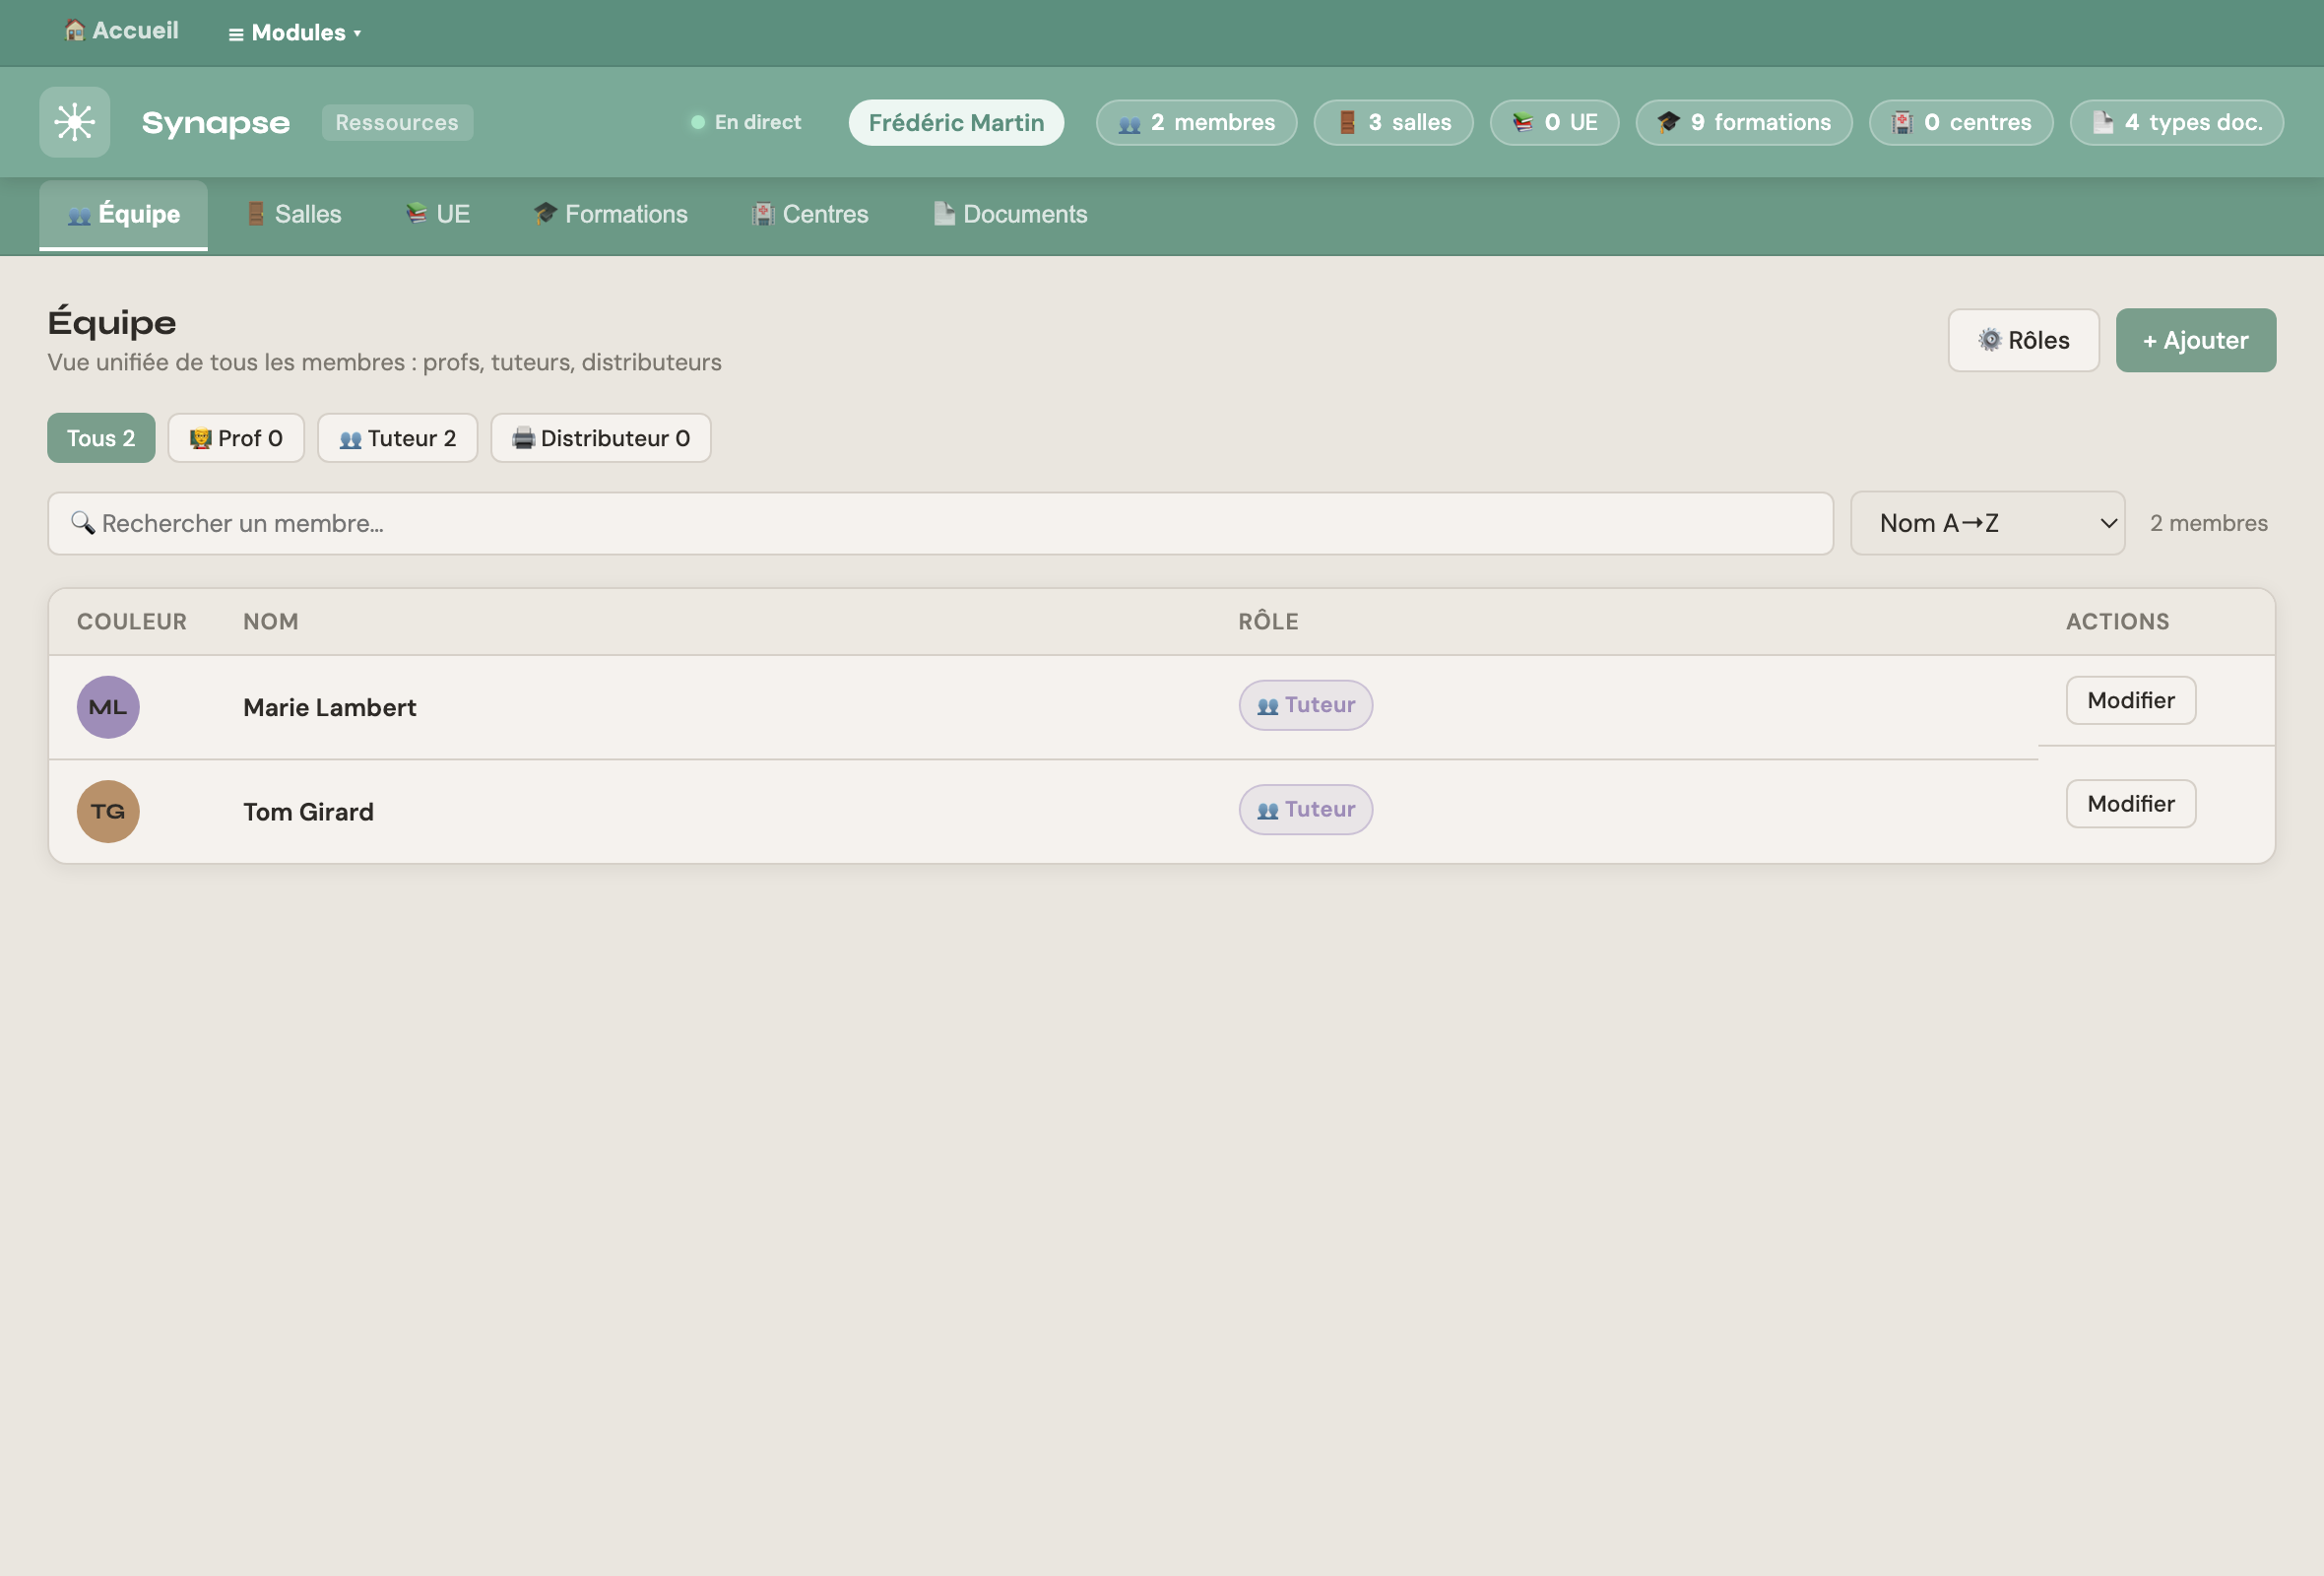Click the Synapse logo icon
2324x1576 pixels.
(75, 122)
